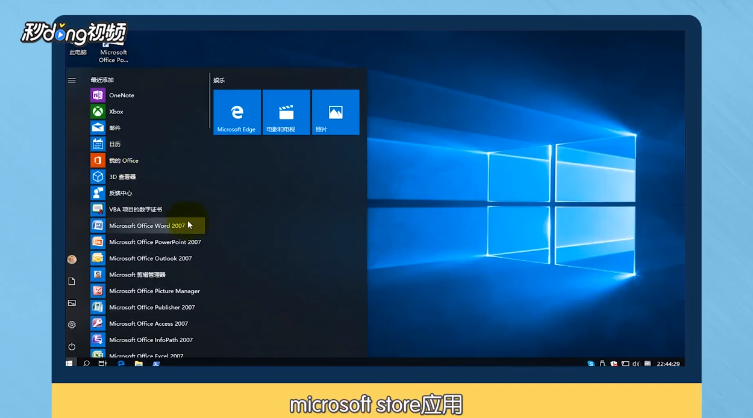Click the input method tray indicator
The image size is (753, 418).
tap(647, 364)
